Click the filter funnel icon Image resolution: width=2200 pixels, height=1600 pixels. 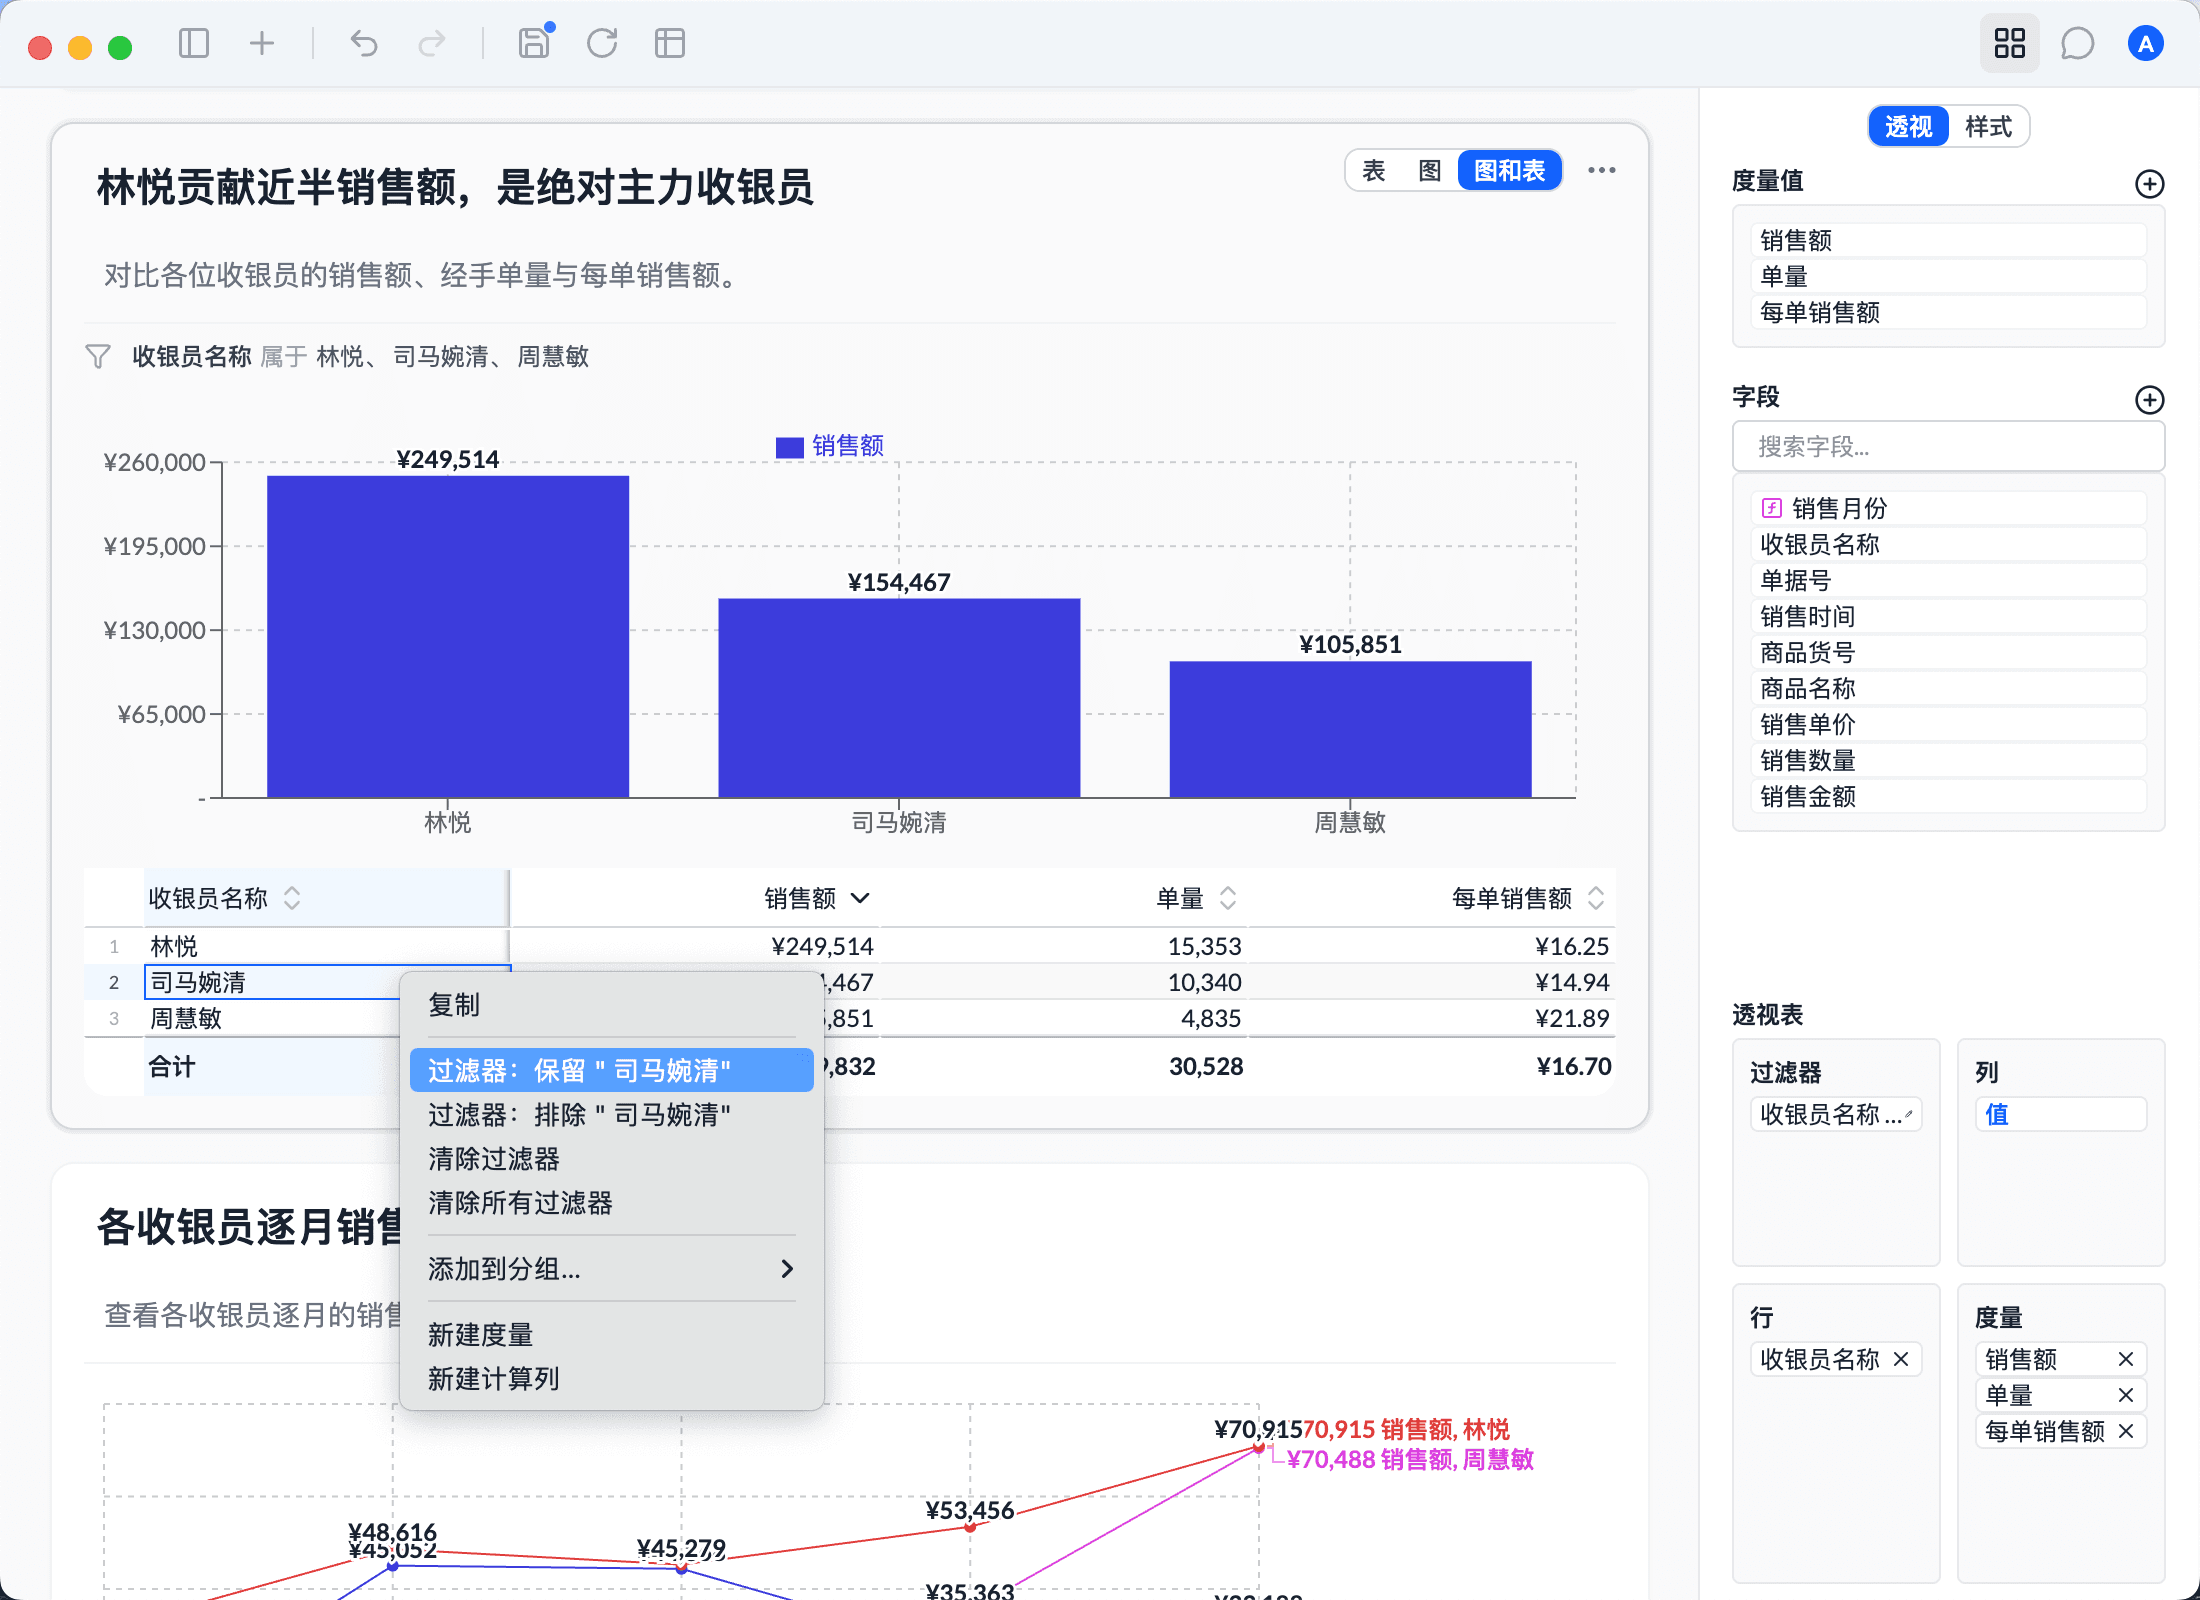tap(97, 356)
